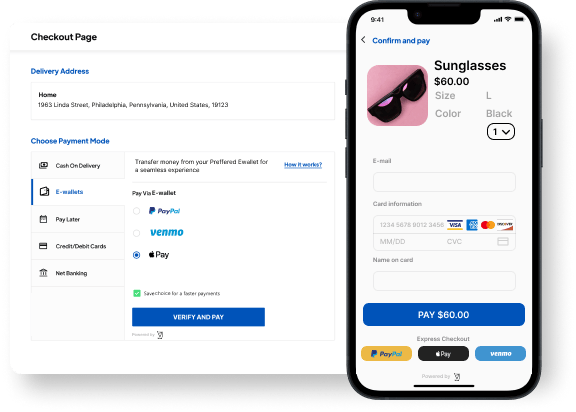
Task: Click the E-wallets wallet icon
Action: (x=44, y=192)
